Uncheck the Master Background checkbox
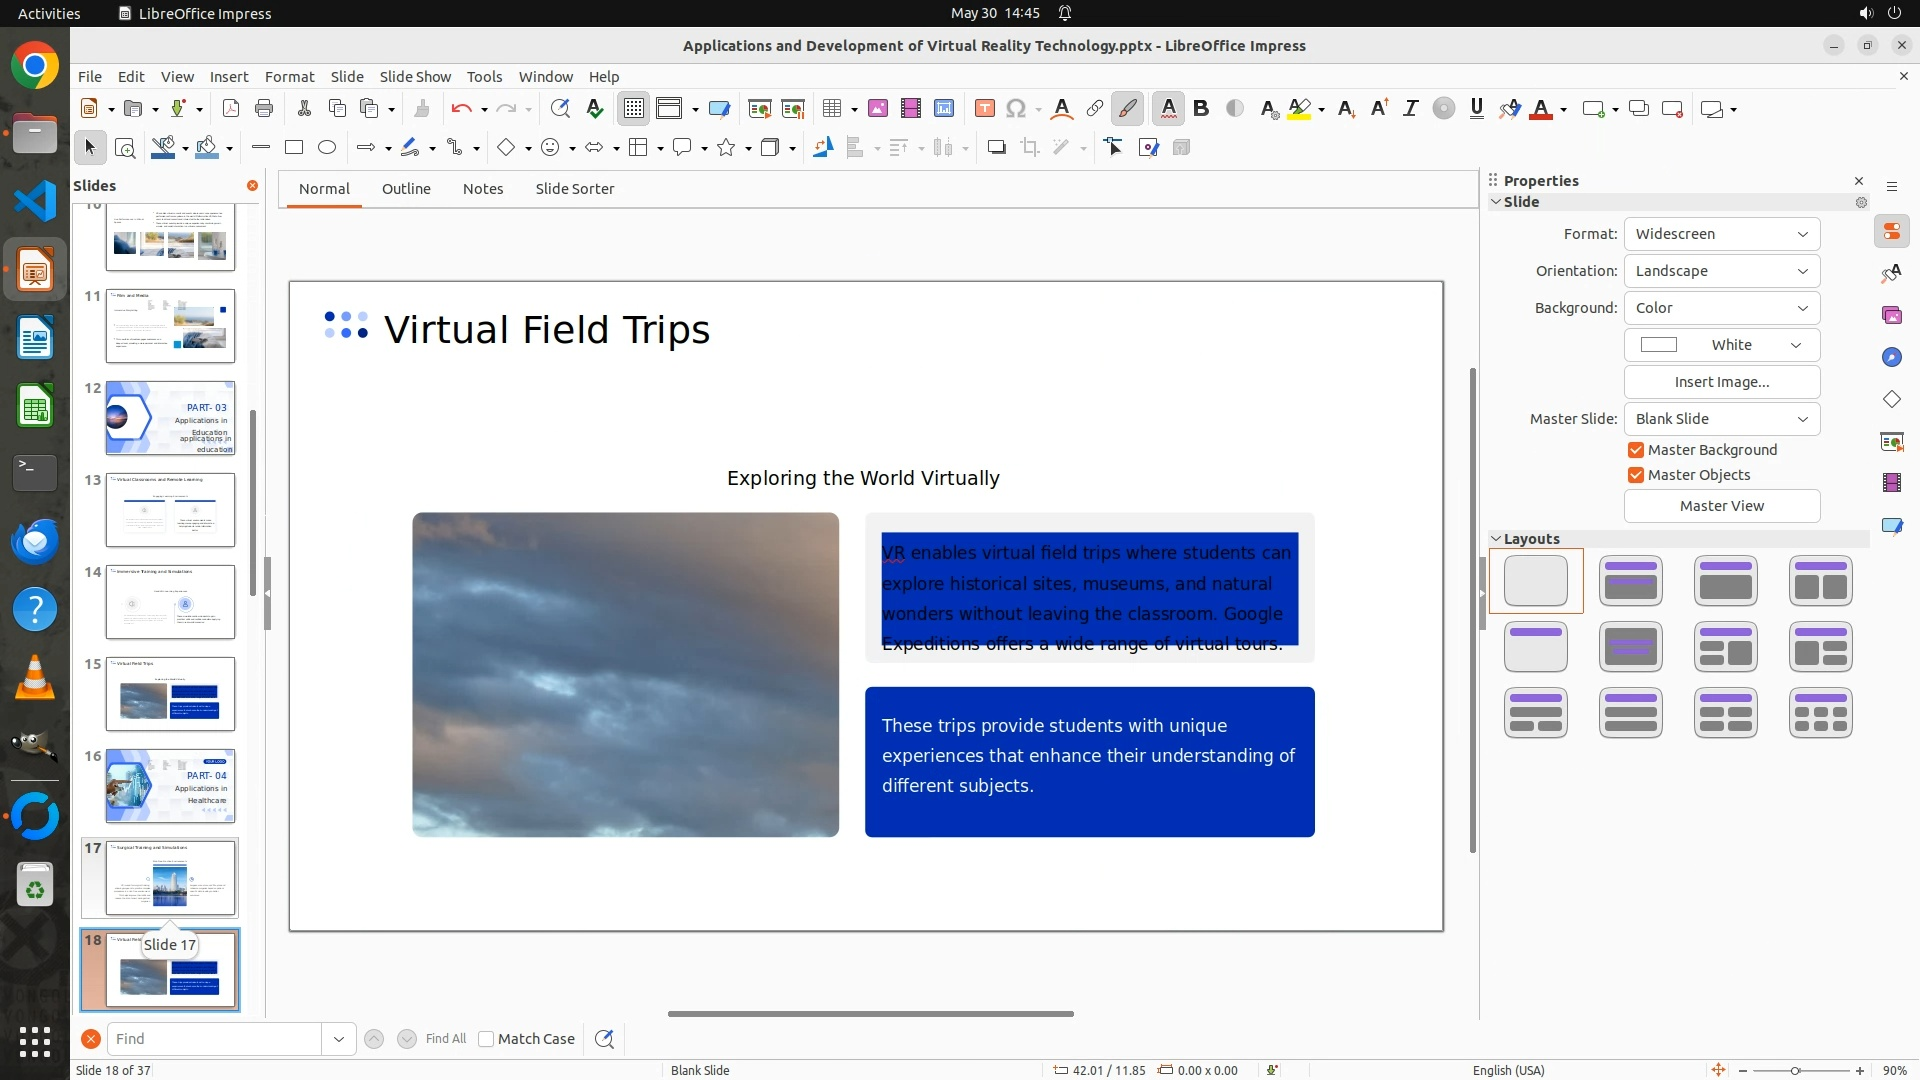This screenshot has height=1080, width=1920. pos(1636,450)
